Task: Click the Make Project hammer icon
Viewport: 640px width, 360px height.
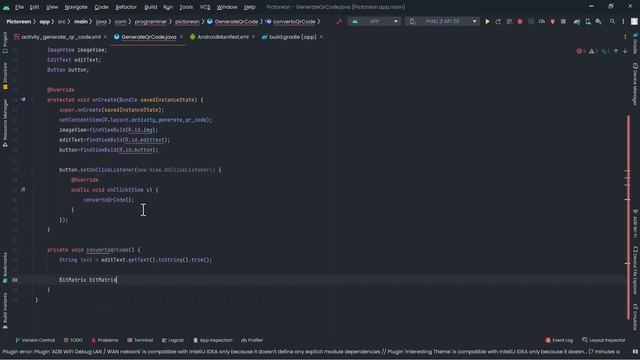Action: tap(339, 21)
